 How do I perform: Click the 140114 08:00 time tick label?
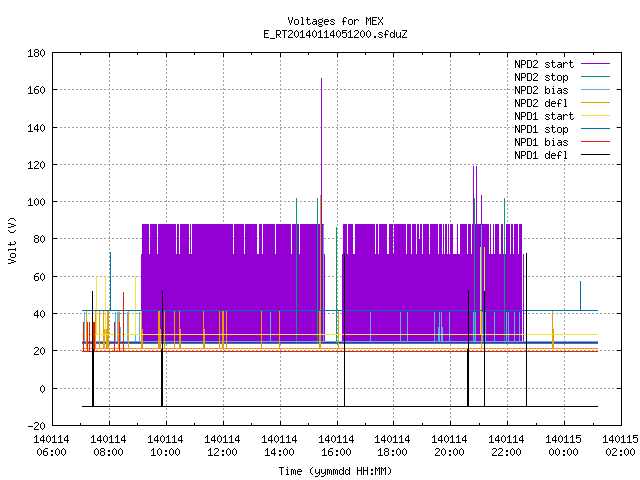click(109, 446)
